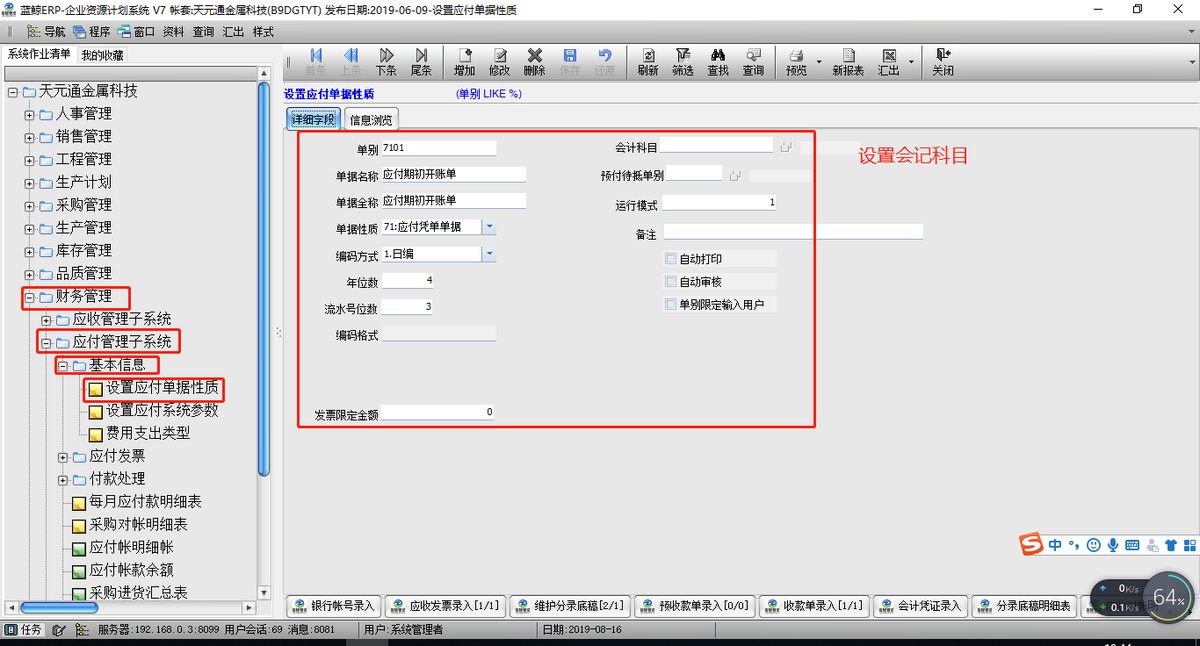This screenshot has width=1200, height=646.
Task: Open the arrow next to 汇出
Action: click(x=911, y=62)
